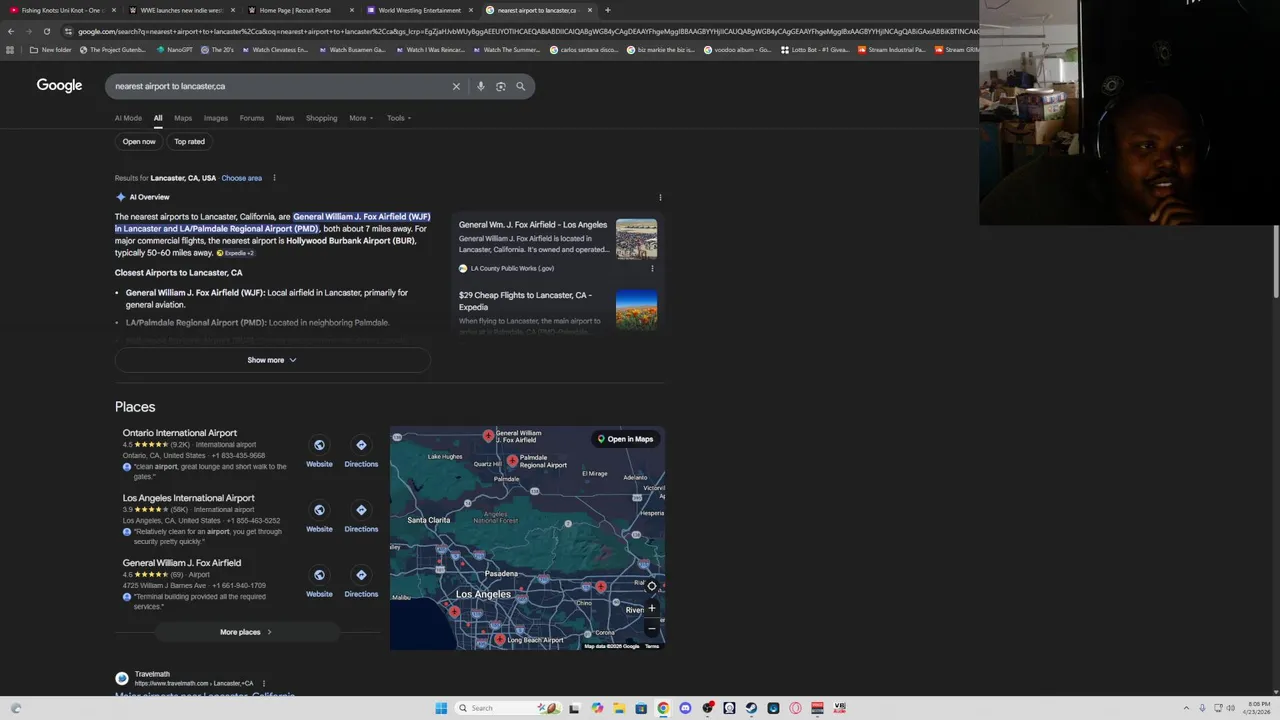
Task: Select the Images search tab
Action: click(216, 118)
